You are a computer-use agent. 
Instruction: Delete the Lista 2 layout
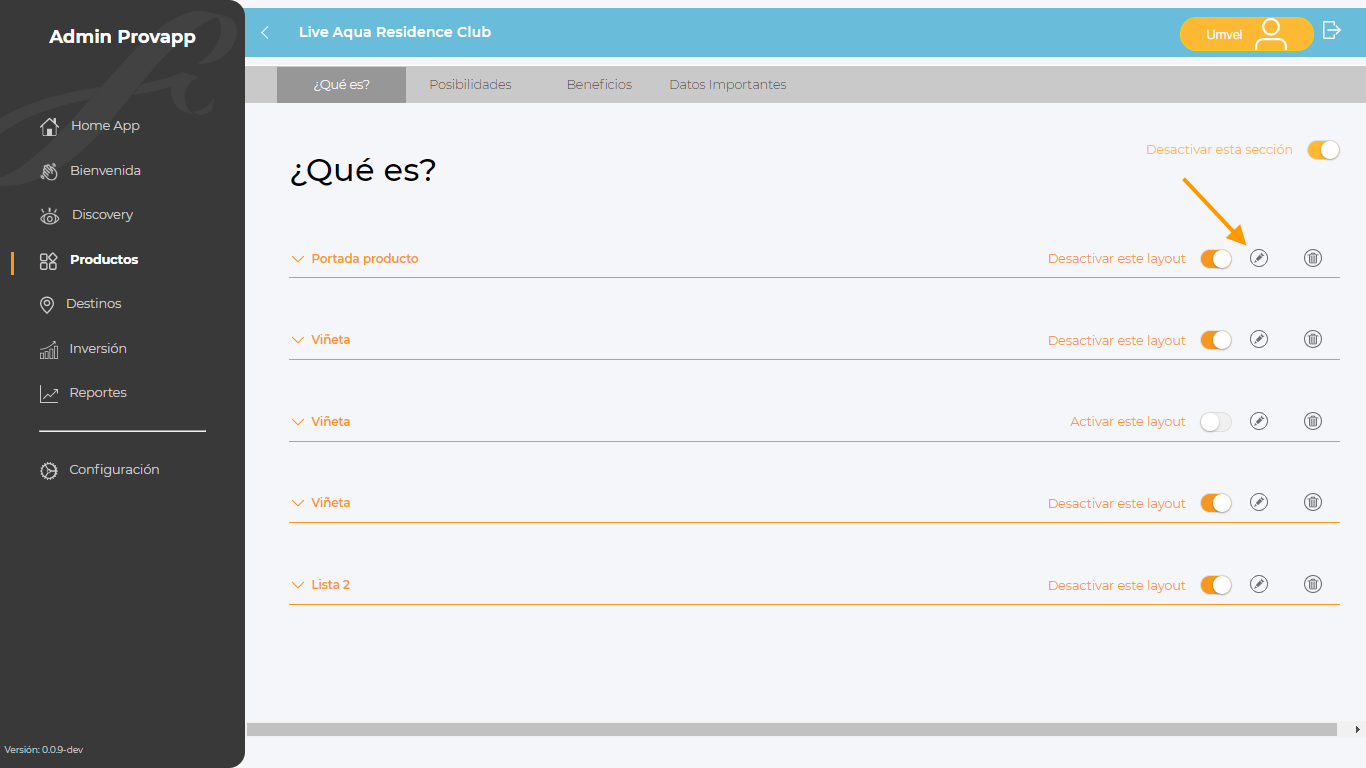[1313, 584]
